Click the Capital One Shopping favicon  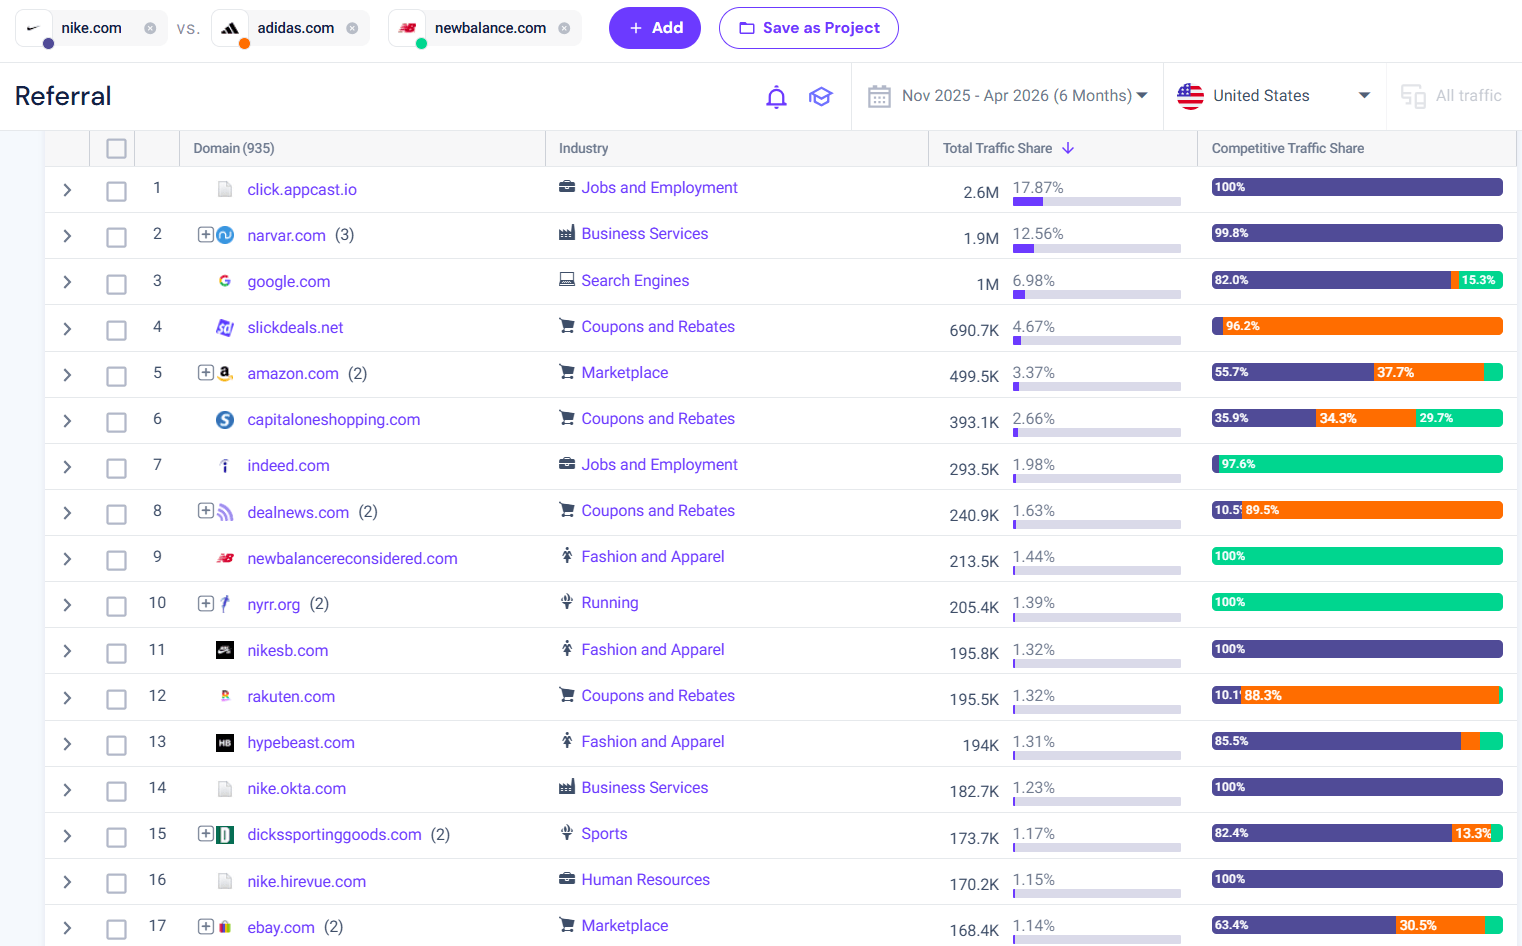[225, 420]
